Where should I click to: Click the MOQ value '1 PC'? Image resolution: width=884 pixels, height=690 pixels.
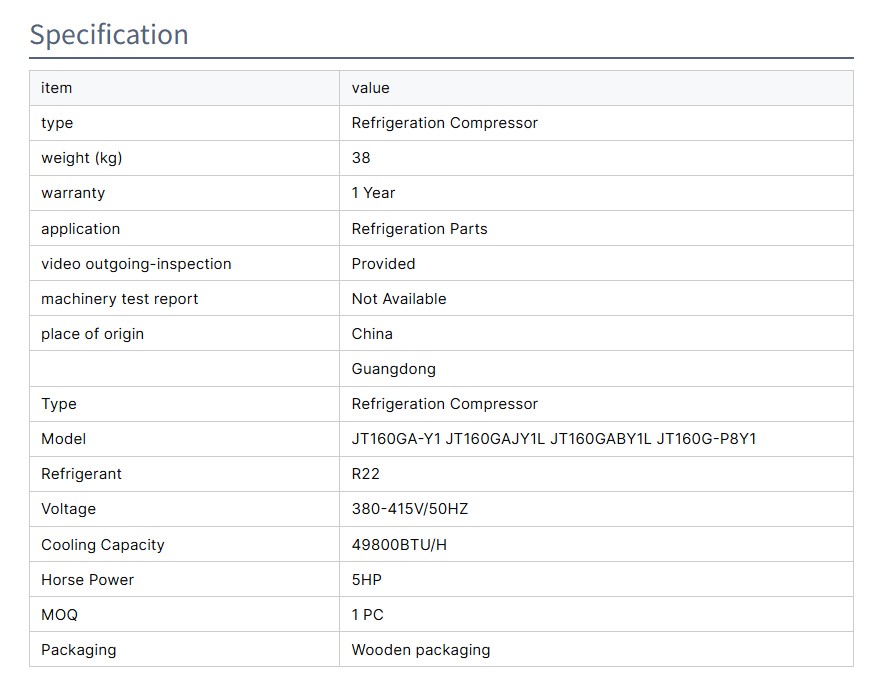tap(367, 615)
